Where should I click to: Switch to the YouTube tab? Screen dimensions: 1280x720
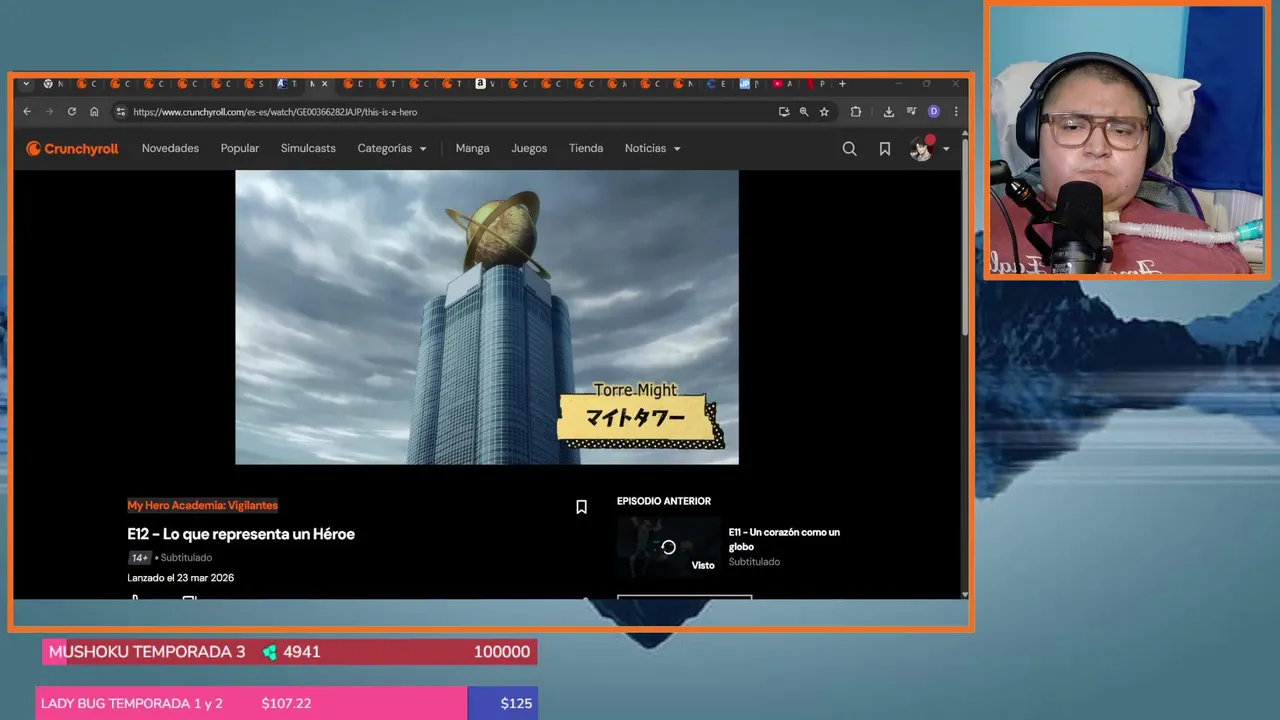click(777, 84)
